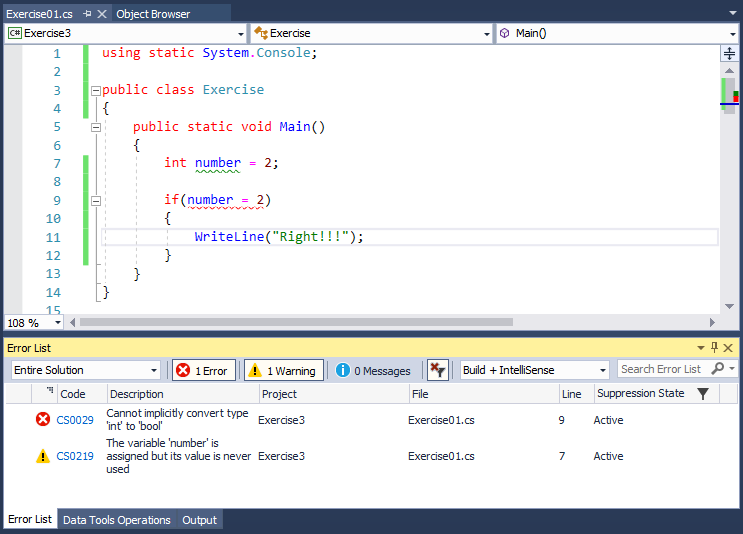
Task: Open the Exercise class dropdown
Action: 487,34
